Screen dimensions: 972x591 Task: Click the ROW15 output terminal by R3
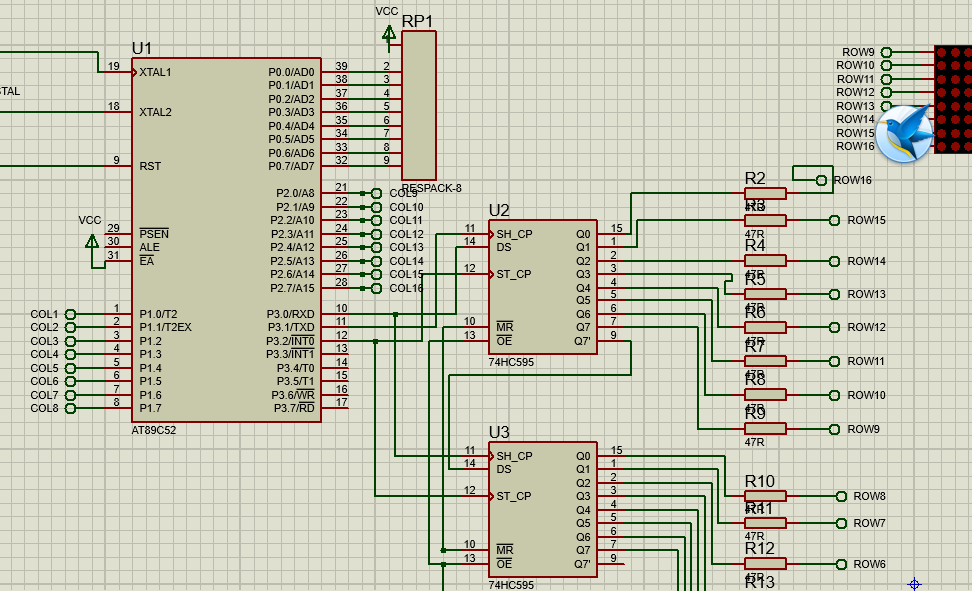834,220
